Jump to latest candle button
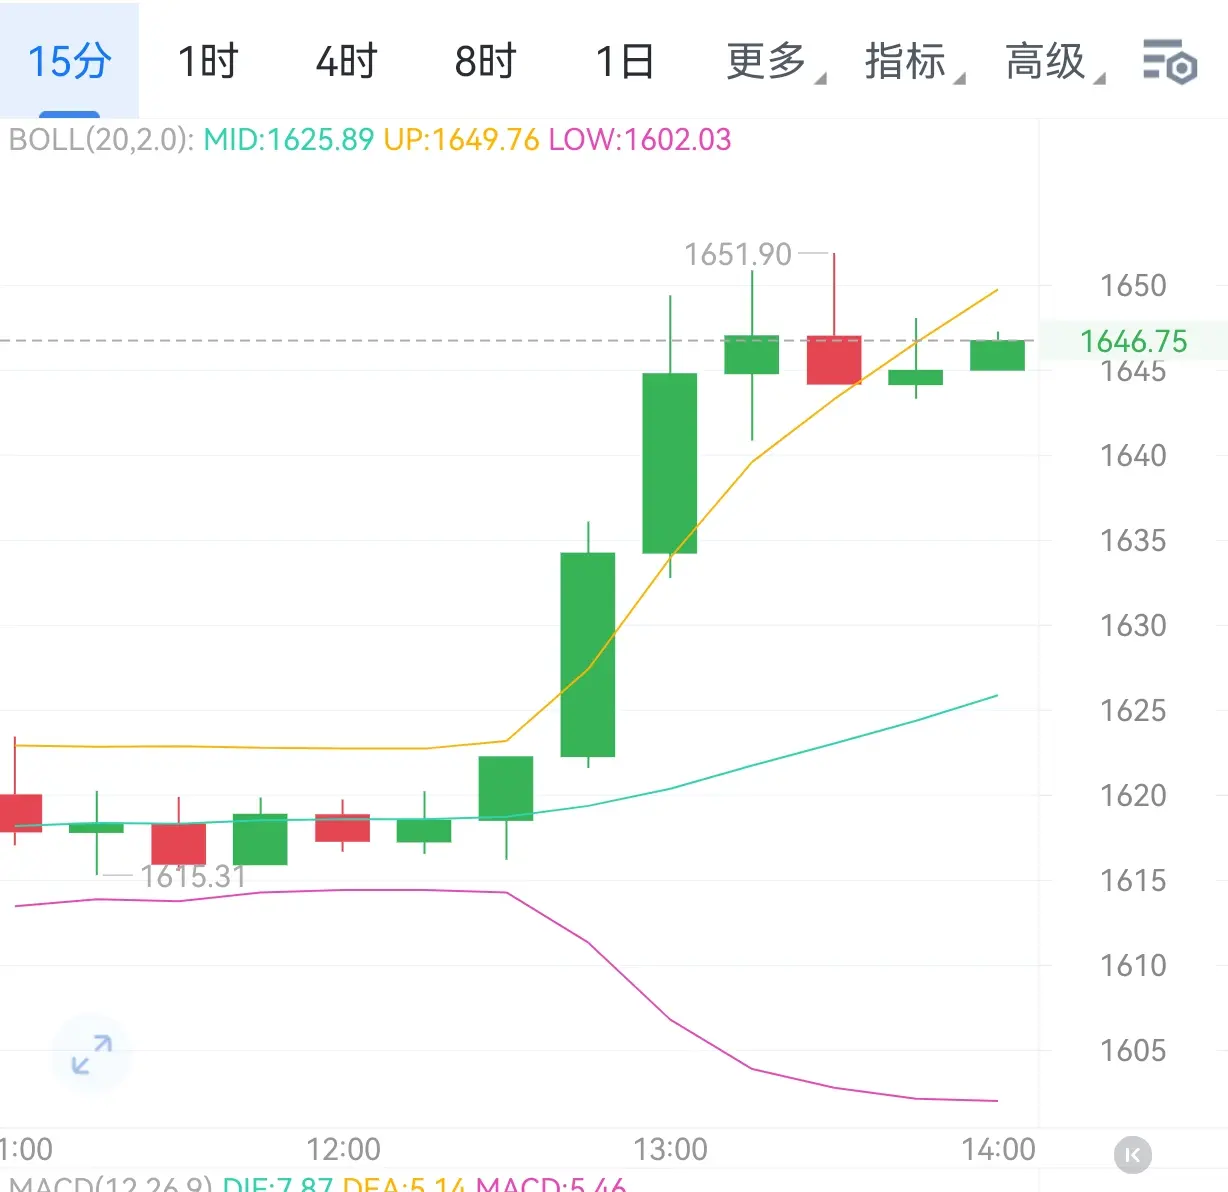1228x1192 pixels. pyautogui.click(x=1132, y=1155)
